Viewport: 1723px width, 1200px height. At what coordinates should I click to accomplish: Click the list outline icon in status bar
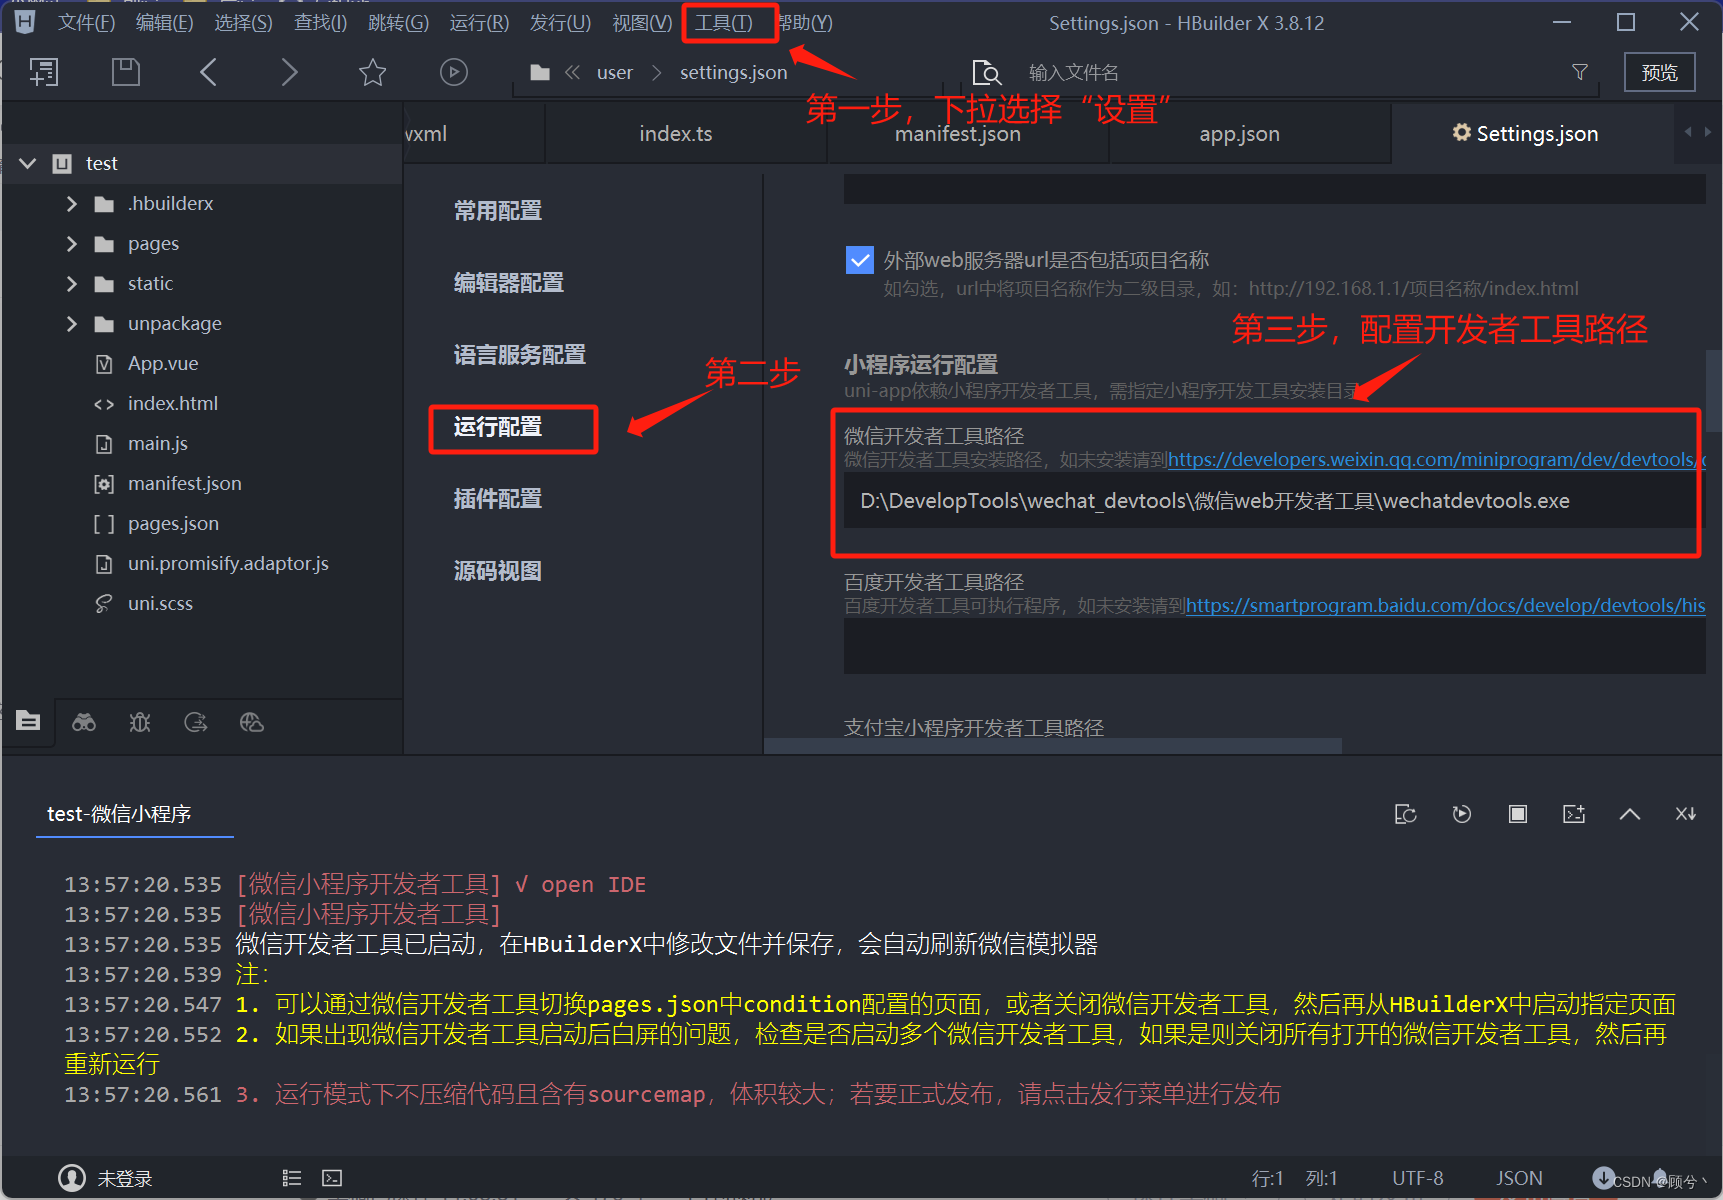coord(292,1178)
